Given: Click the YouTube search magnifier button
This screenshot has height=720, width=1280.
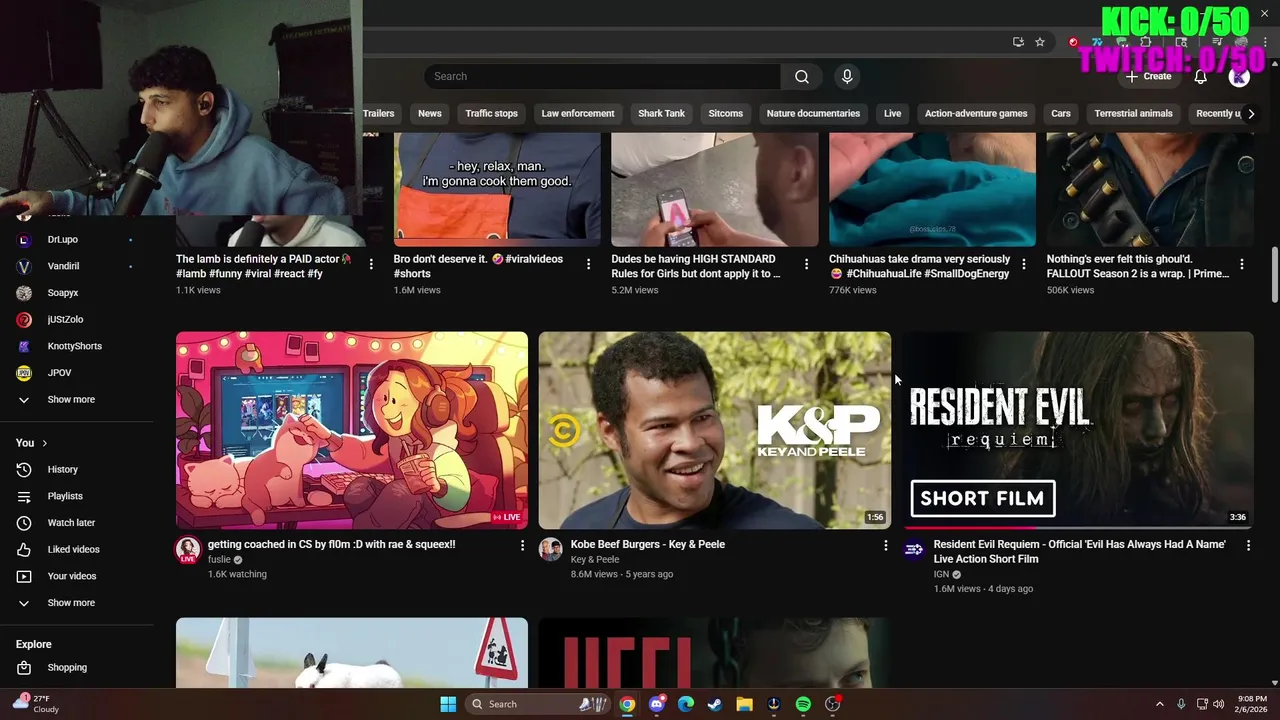Looking at the screenshot, I should tap(801, 77).
